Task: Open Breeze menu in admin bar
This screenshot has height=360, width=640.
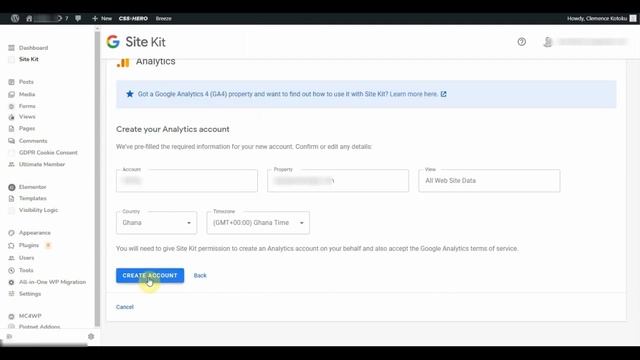Action: [164, 18]
